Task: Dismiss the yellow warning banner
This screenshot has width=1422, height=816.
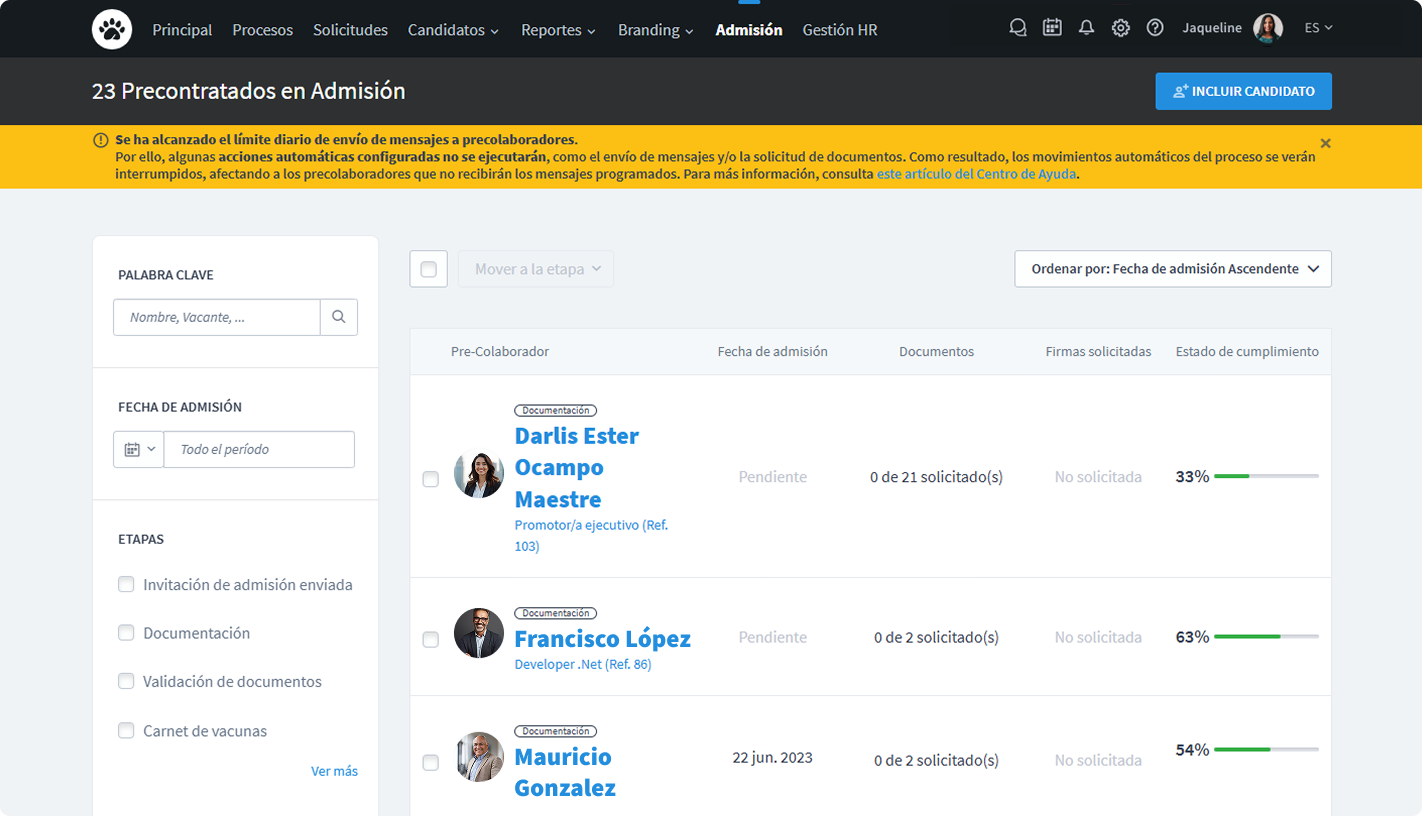Action: (1325, 143)
